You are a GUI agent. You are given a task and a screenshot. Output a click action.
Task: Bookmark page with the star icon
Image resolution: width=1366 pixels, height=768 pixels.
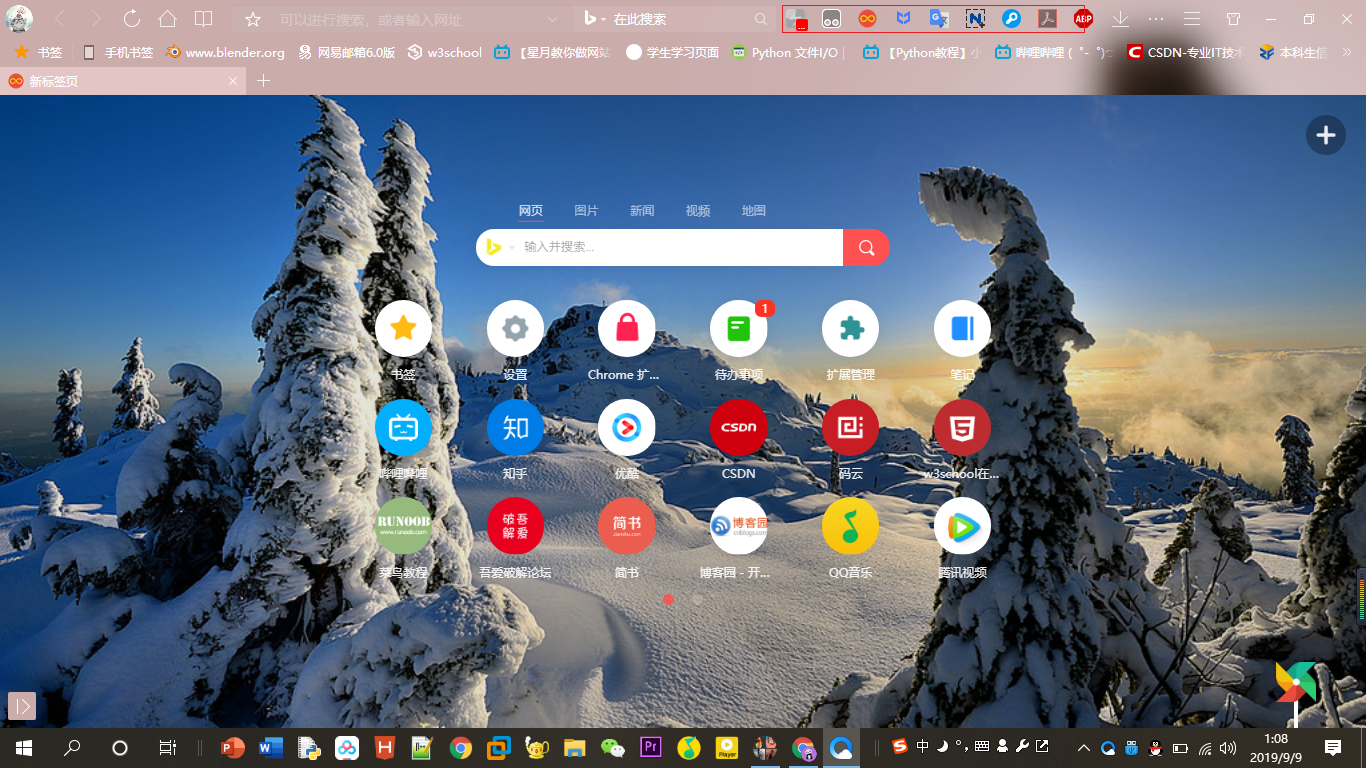coord(253,19)
